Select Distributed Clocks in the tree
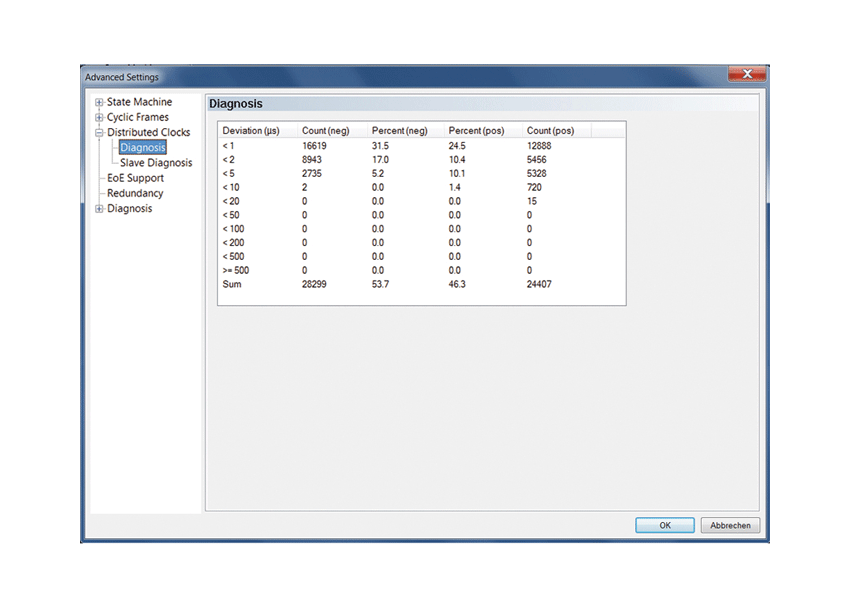 click(x=149, y=132)
